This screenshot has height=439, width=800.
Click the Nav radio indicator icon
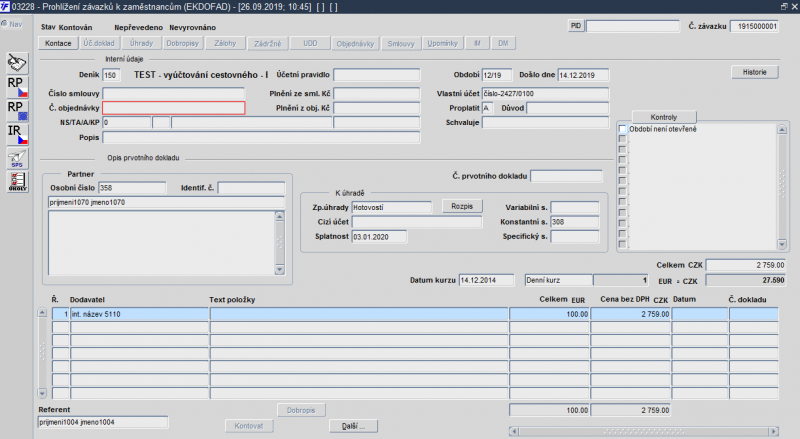point(4,23)
